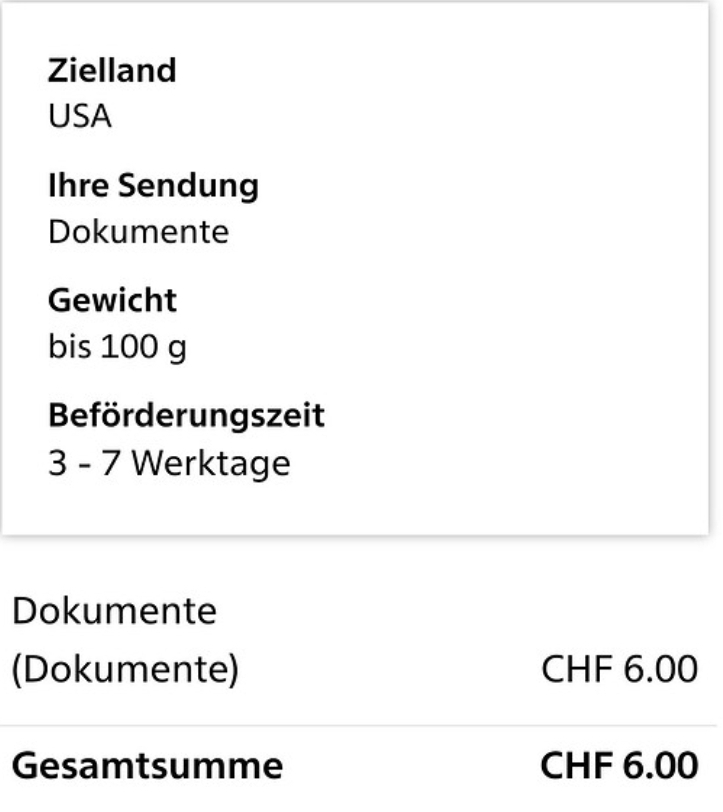Select the bold CHF 6.00 total amount
This screenshot has width=723, height=812.
point(619,767)
